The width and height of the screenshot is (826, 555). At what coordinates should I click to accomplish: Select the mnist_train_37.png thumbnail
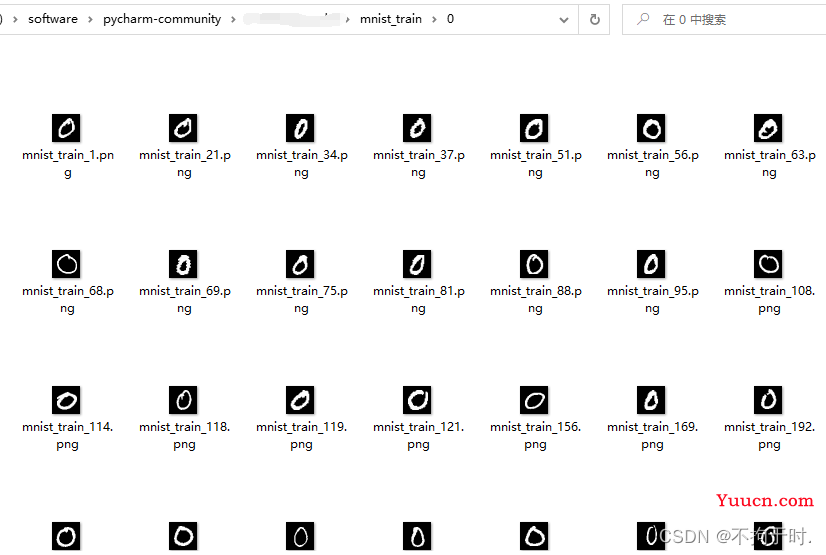[x=417, y=128]
